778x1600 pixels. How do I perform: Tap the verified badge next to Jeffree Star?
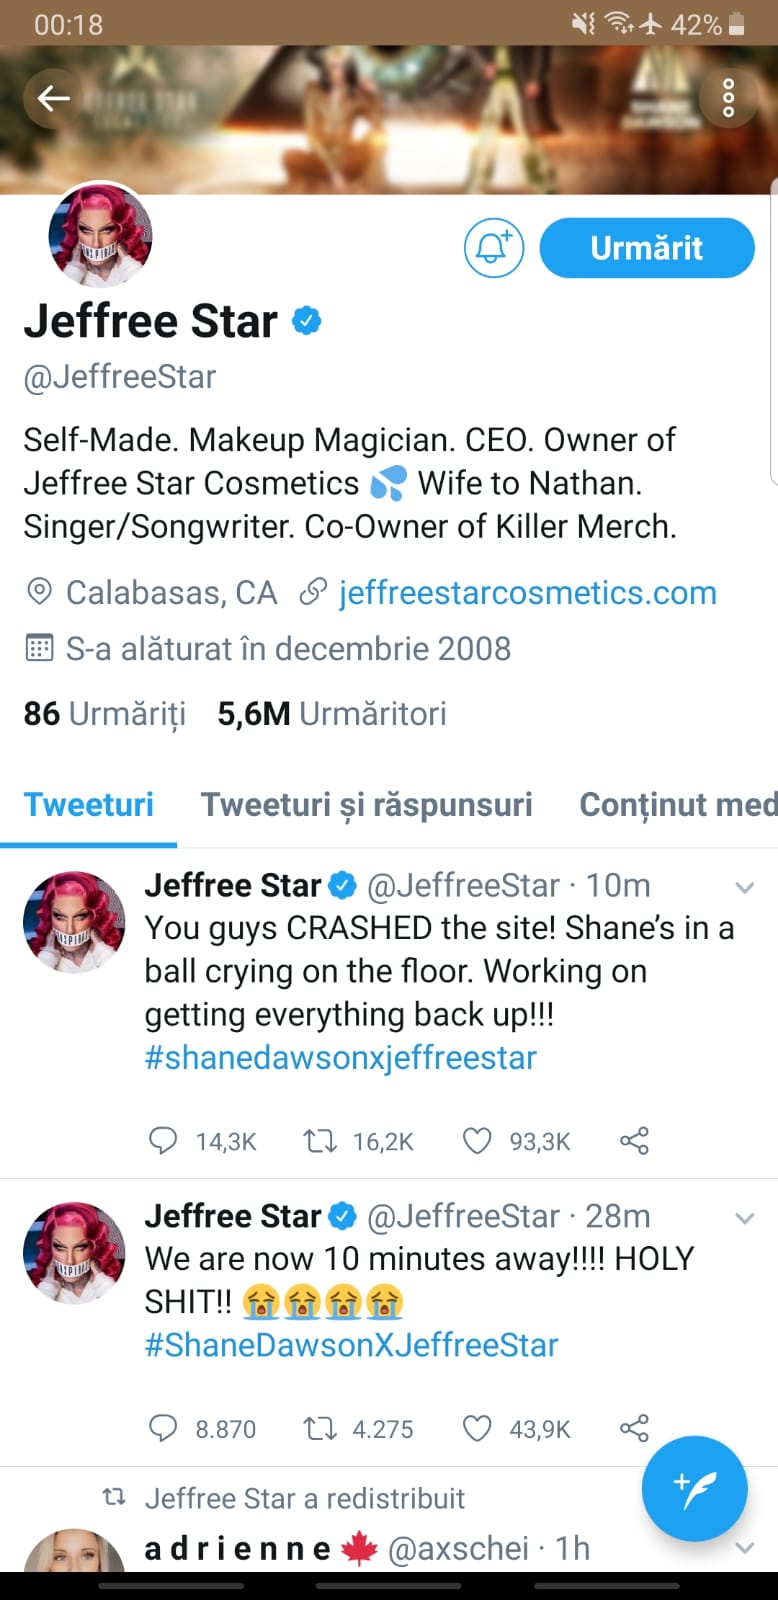tap(307, 320)
